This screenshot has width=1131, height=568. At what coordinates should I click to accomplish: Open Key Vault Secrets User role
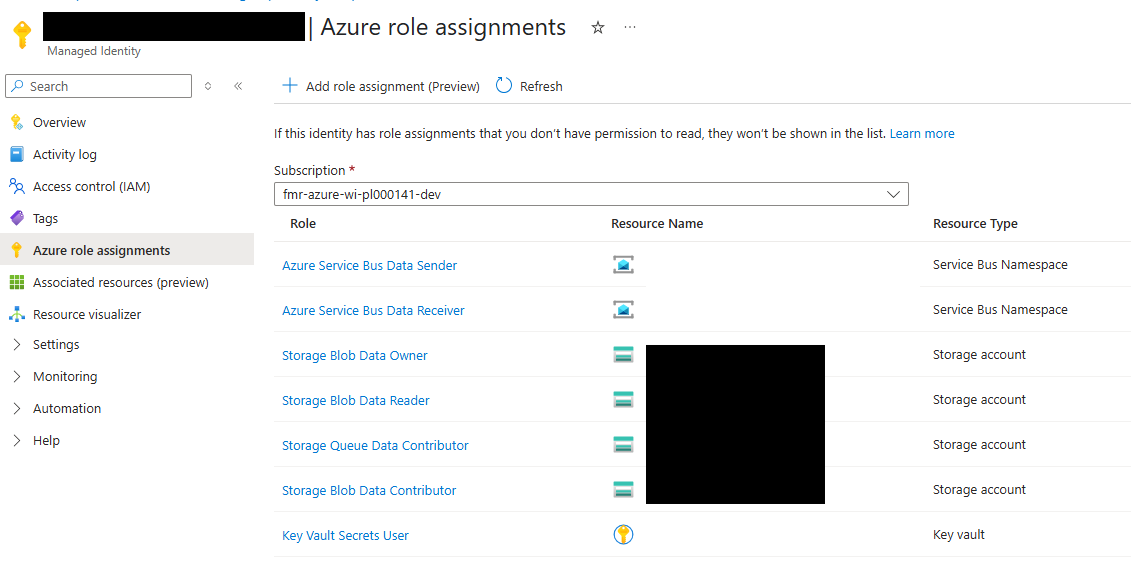tap(345, 535)
